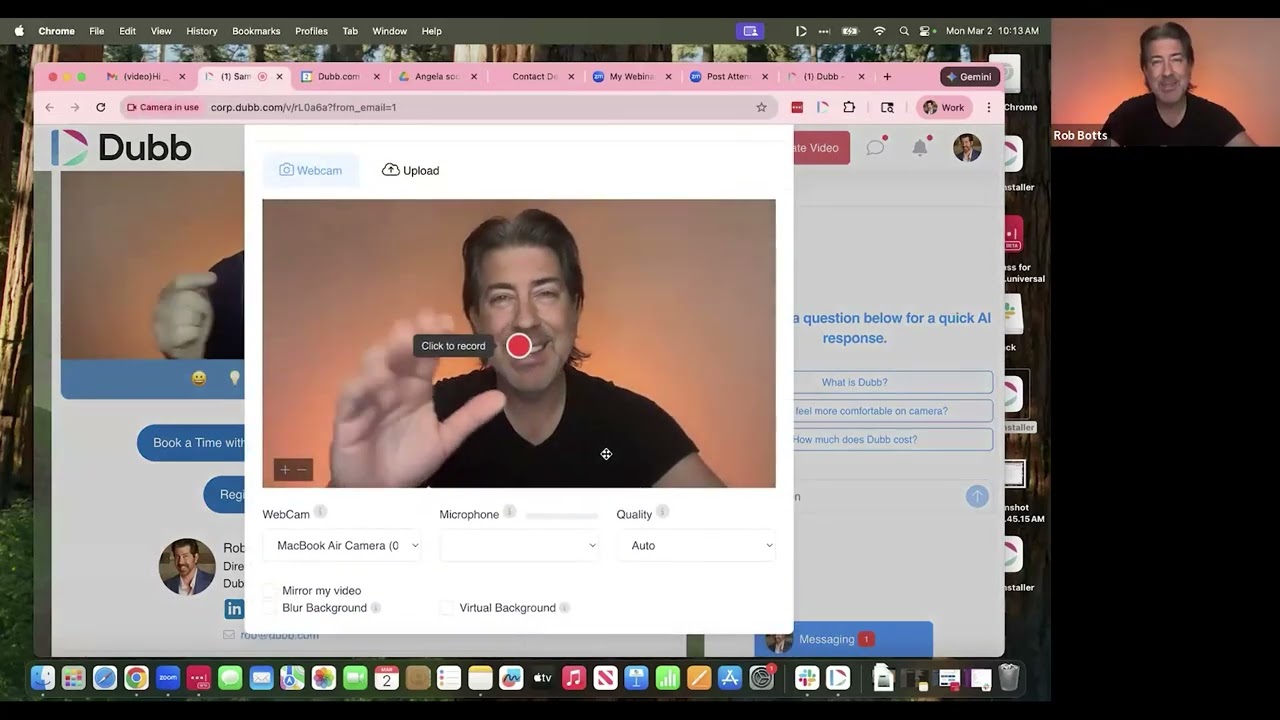
Task: Zoom out webcam preview with minus icon
Action: point(302,470)
